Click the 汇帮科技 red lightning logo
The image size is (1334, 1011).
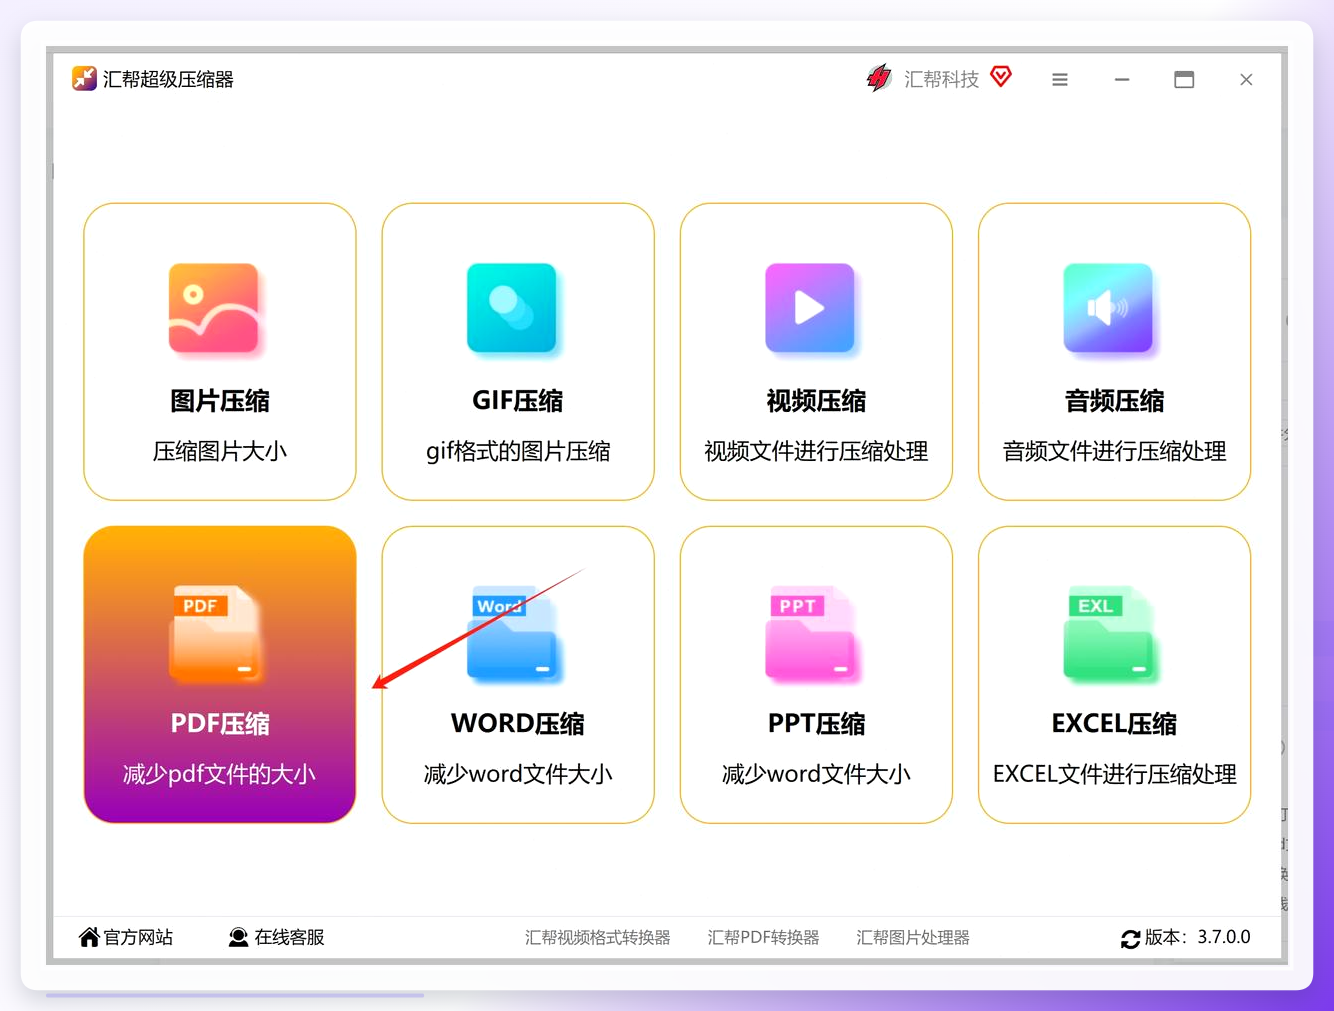[879, 78]
